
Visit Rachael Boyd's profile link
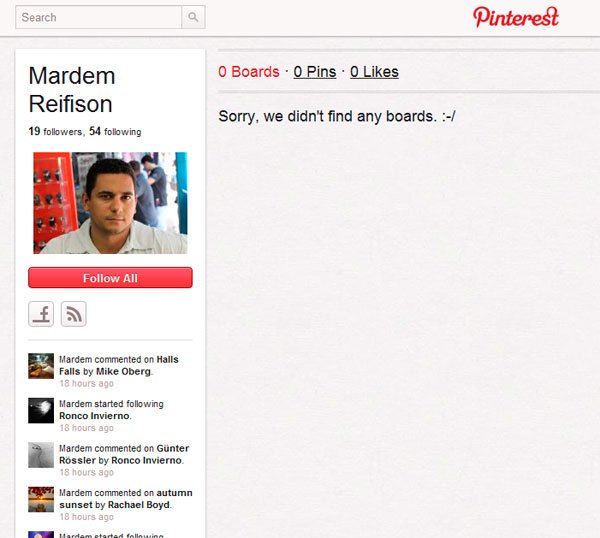[x=139, y=505]
